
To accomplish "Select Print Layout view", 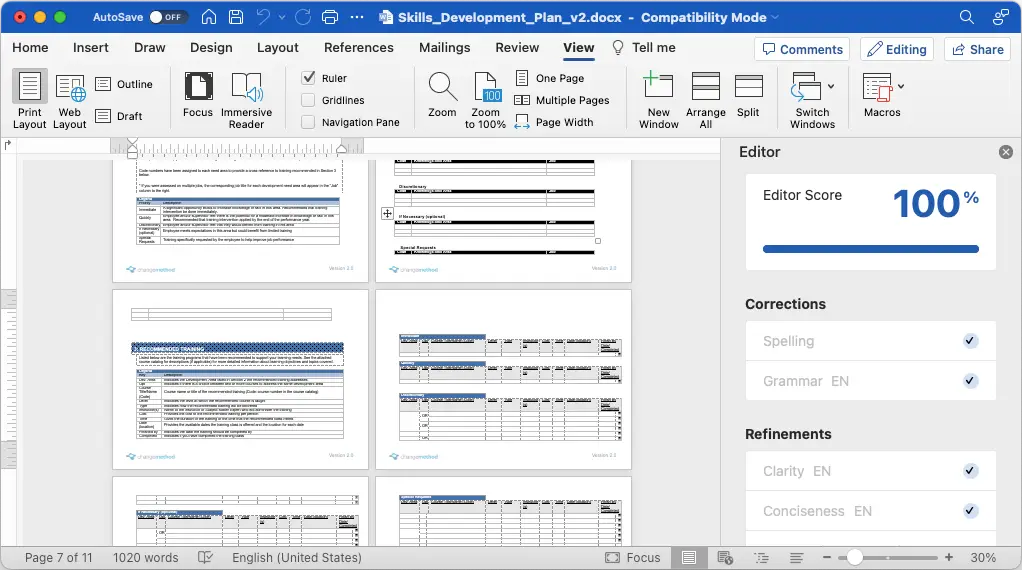I will pyautogui.click(x=29, y=100).
